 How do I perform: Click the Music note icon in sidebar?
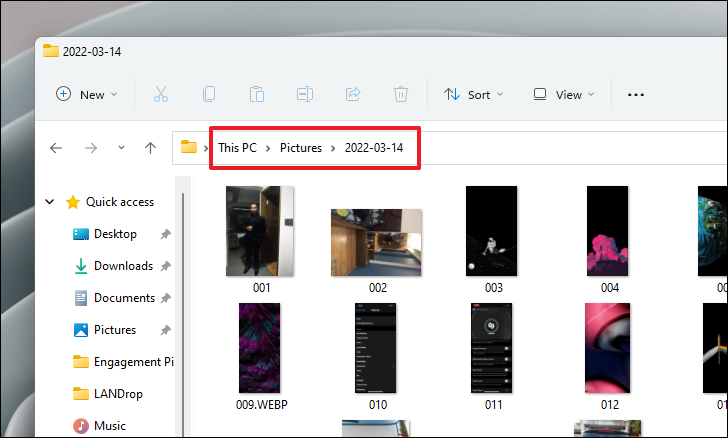pos(81,425)
